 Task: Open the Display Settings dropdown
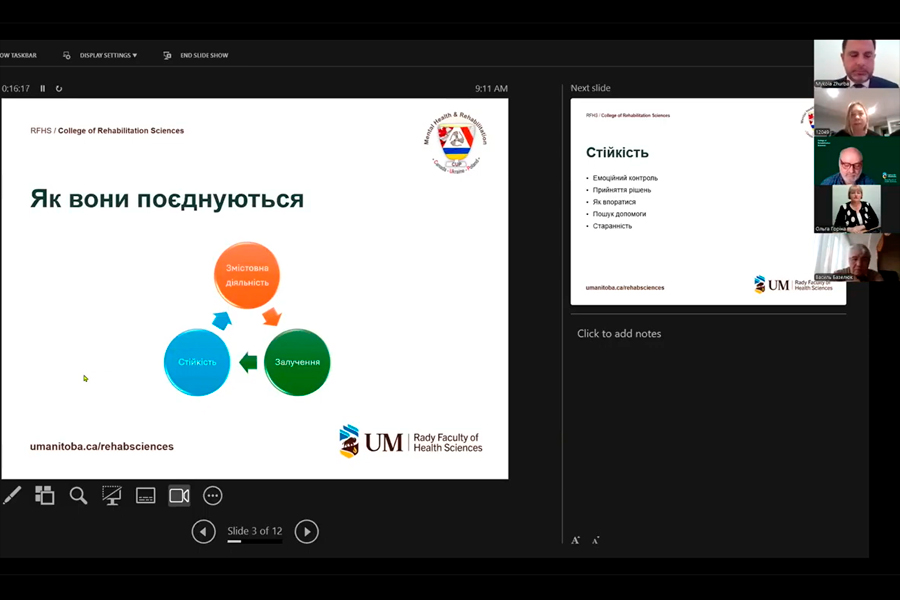[108, 56]
